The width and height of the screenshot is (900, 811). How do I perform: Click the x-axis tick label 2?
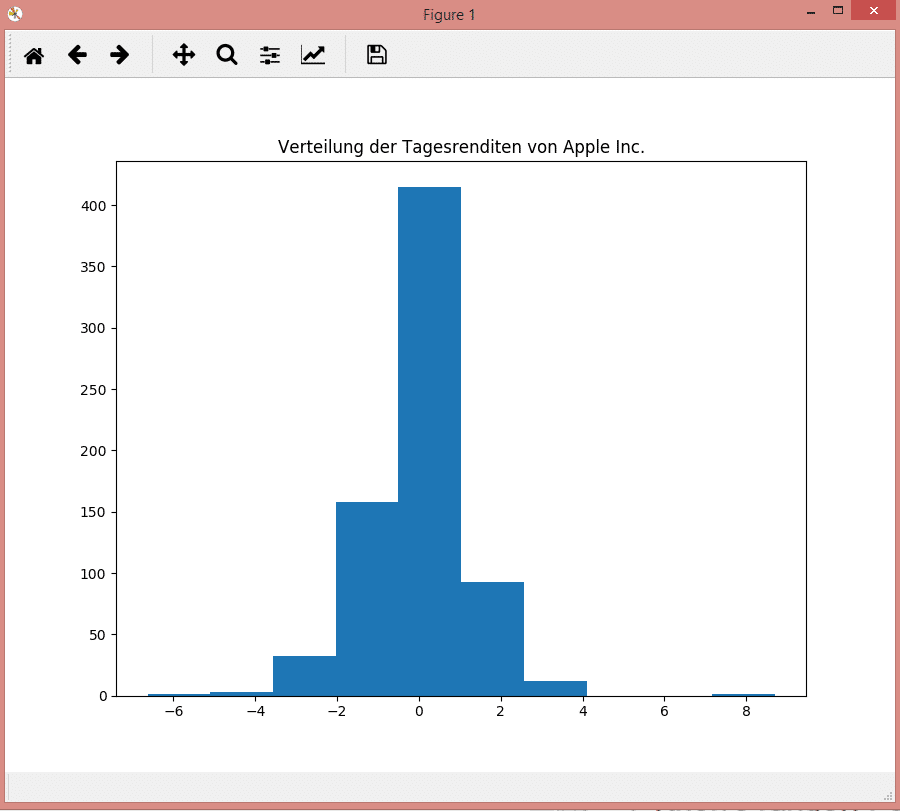coord(501,712)
